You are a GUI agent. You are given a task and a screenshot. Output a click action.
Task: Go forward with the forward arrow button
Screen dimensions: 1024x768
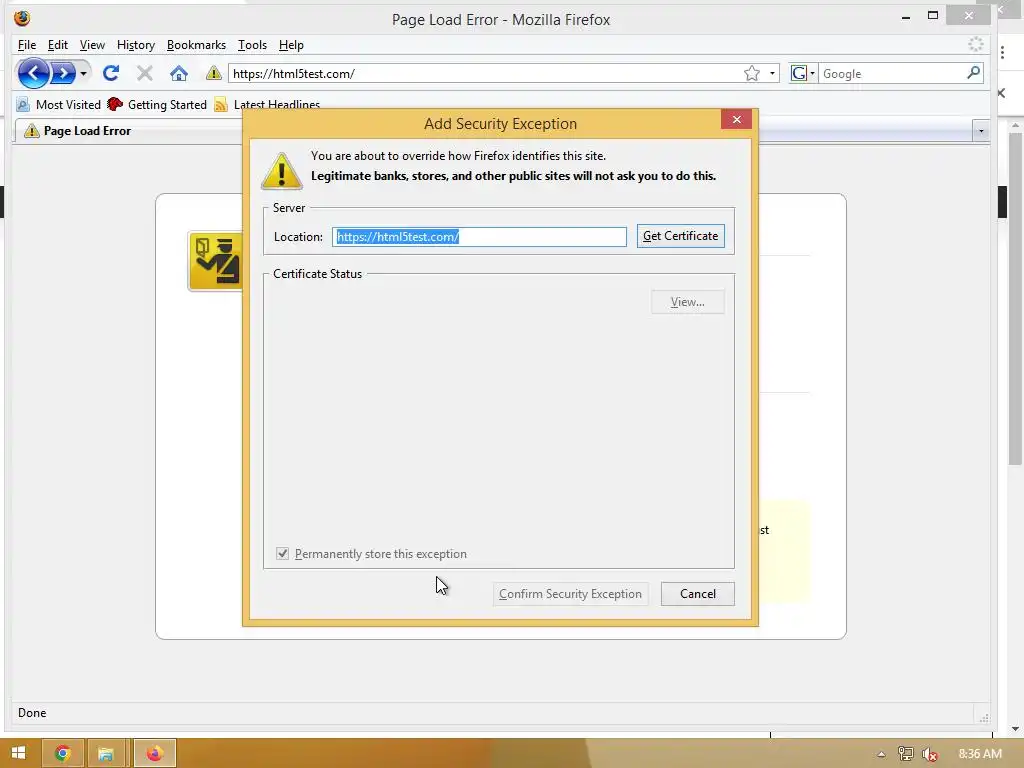(63, 73)
